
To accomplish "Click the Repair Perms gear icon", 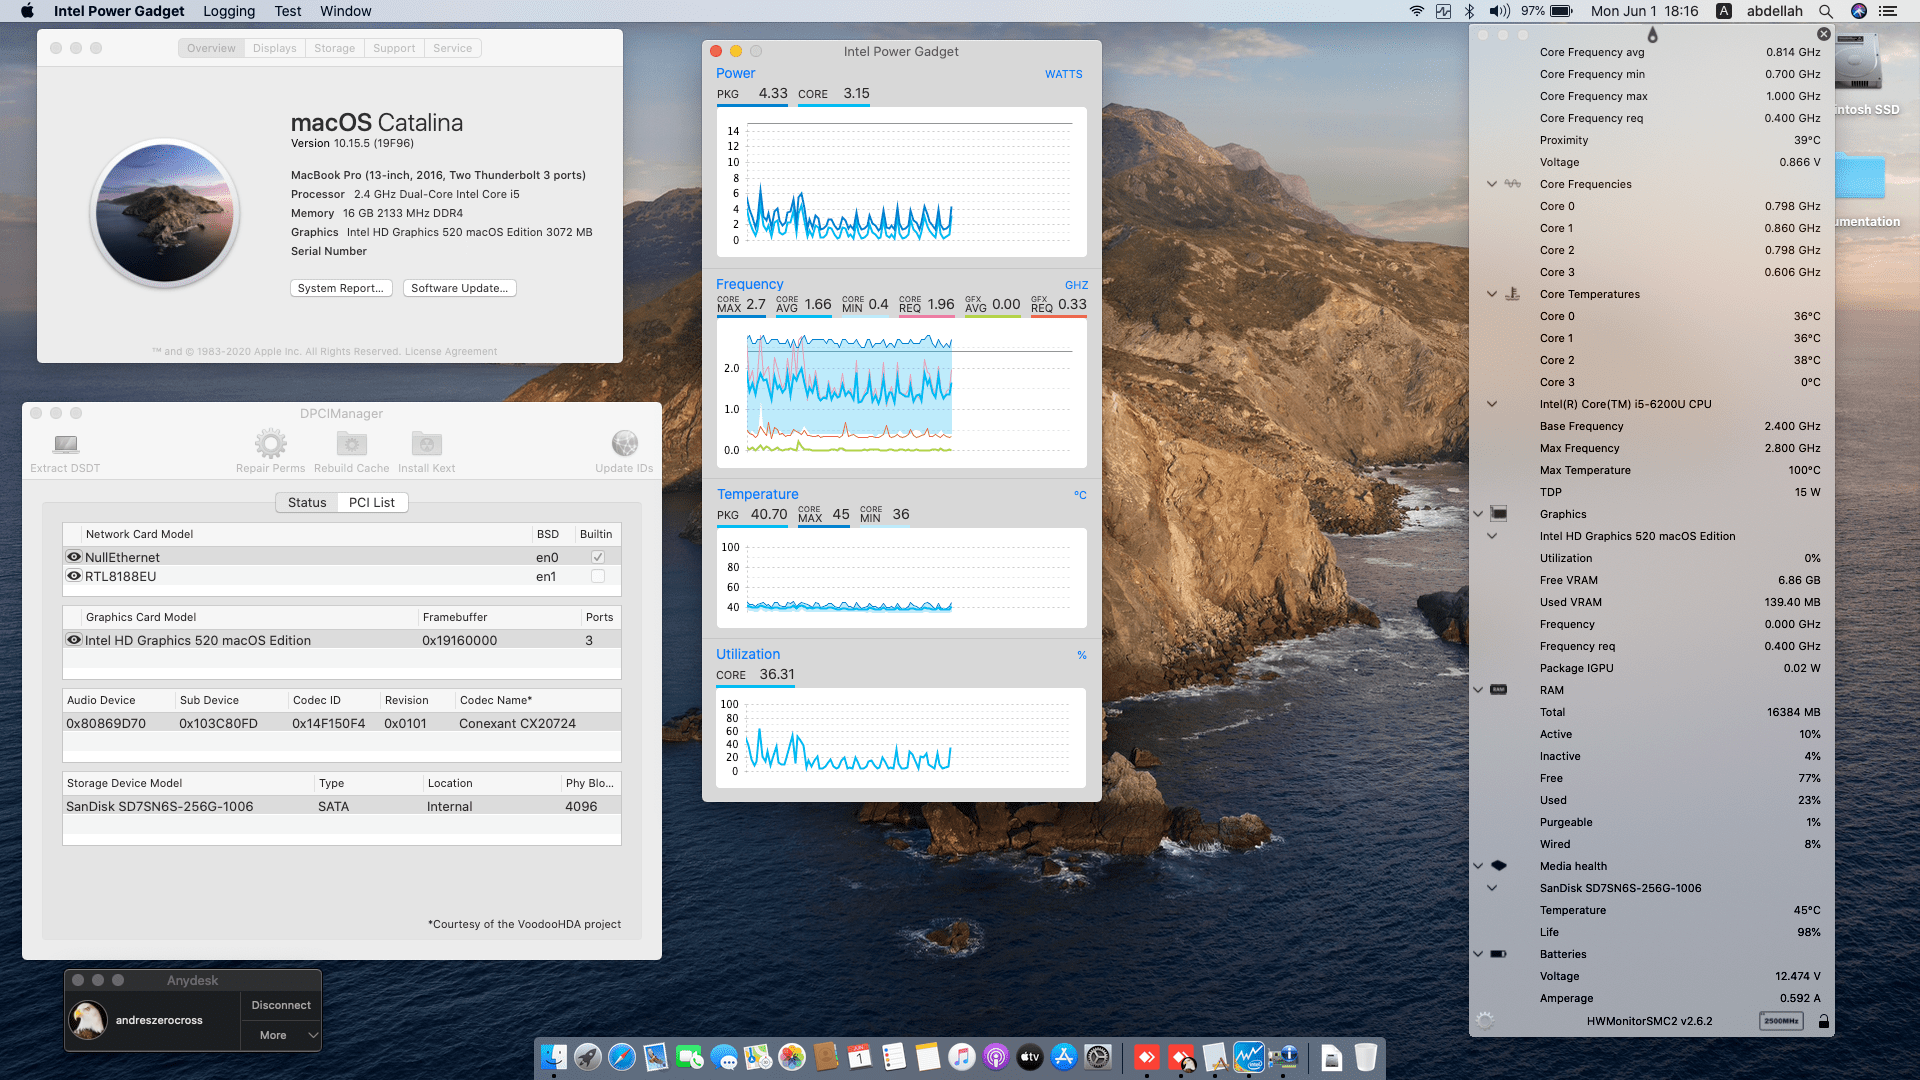I will [x=269, y=445].
